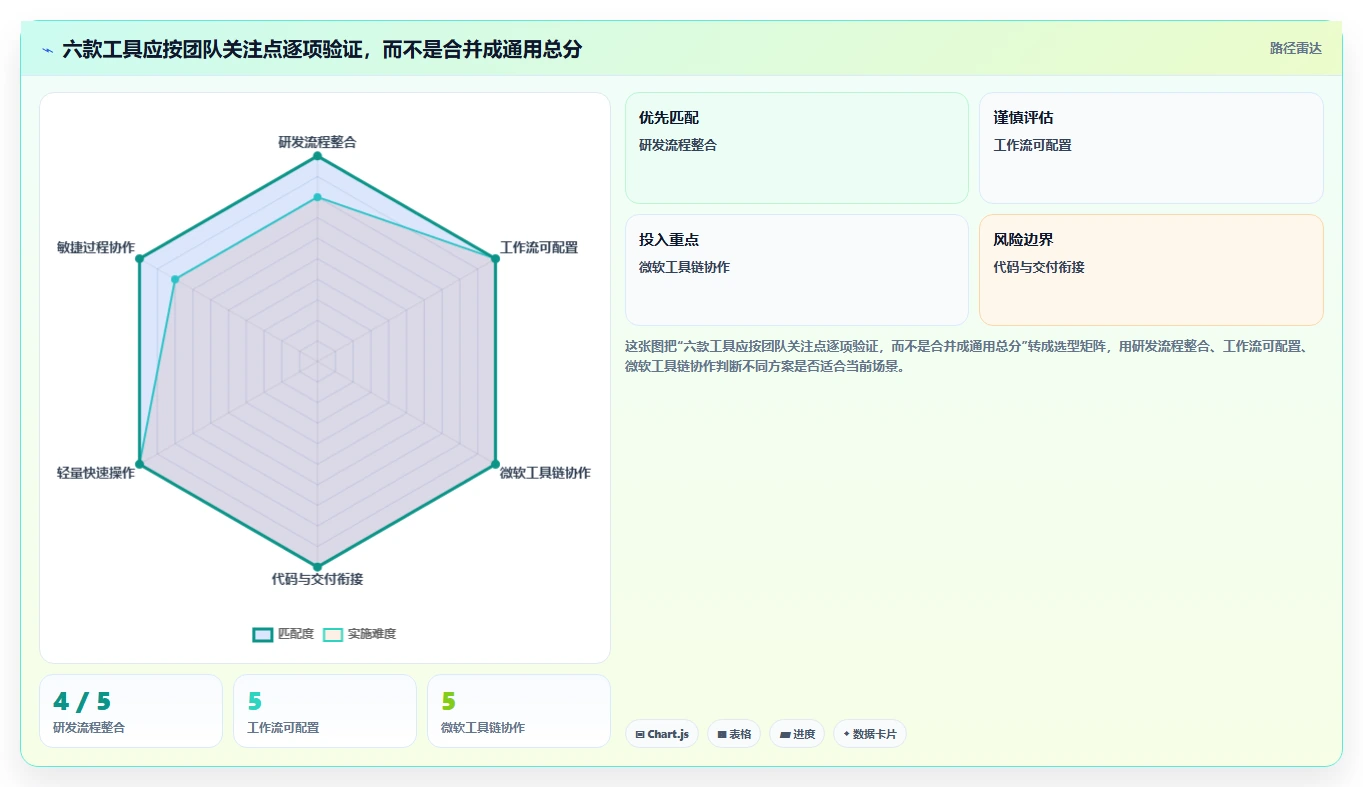1363x787 pixels.
Task: Click the 轻量快速操作 radar axis label
Action: tap(96, 473)
